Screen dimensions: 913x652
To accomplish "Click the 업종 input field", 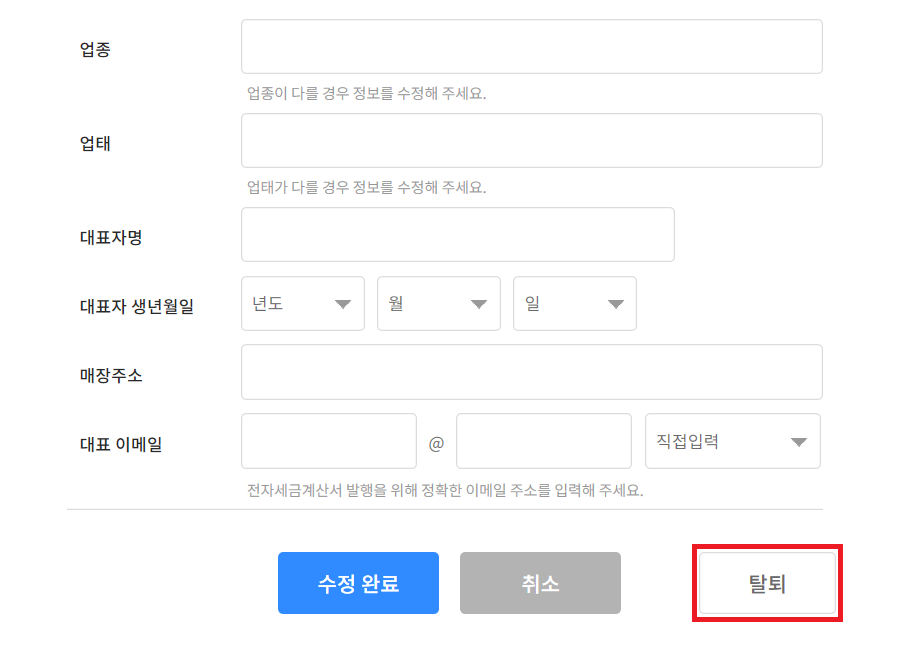I will click(x=532, y=47).
